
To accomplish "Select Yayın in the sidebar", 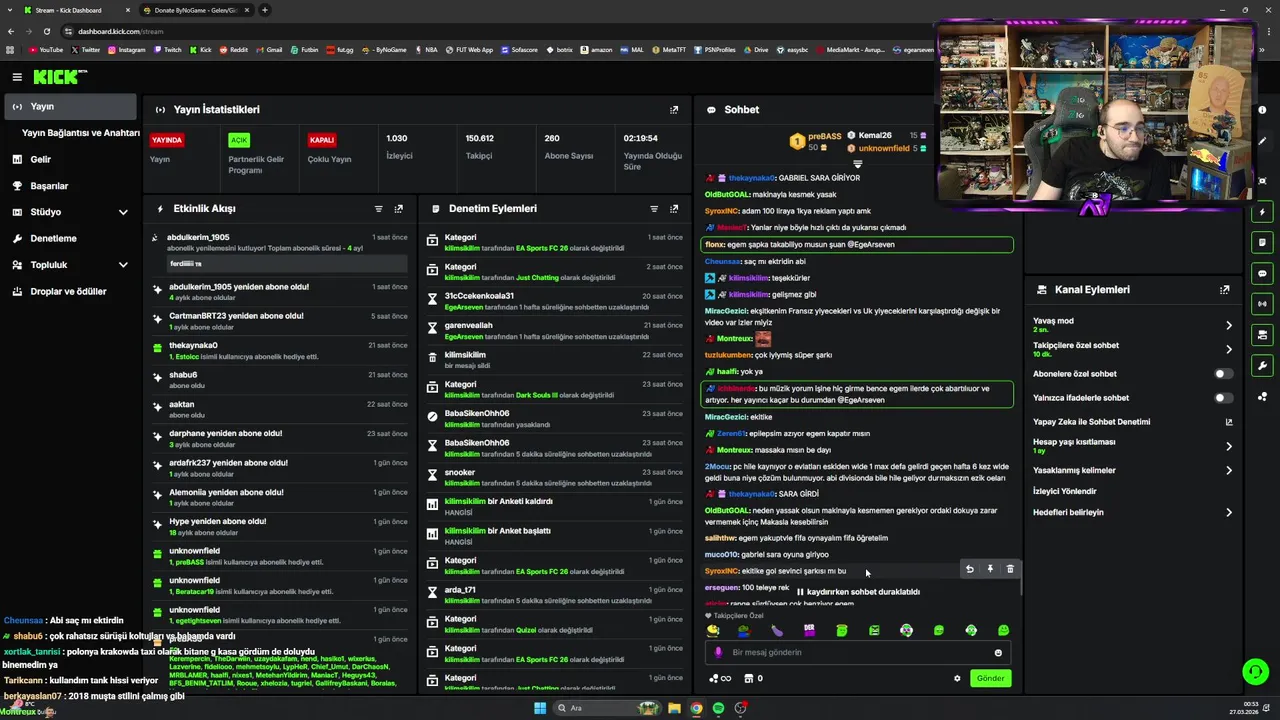I will [x=69, y=106].
